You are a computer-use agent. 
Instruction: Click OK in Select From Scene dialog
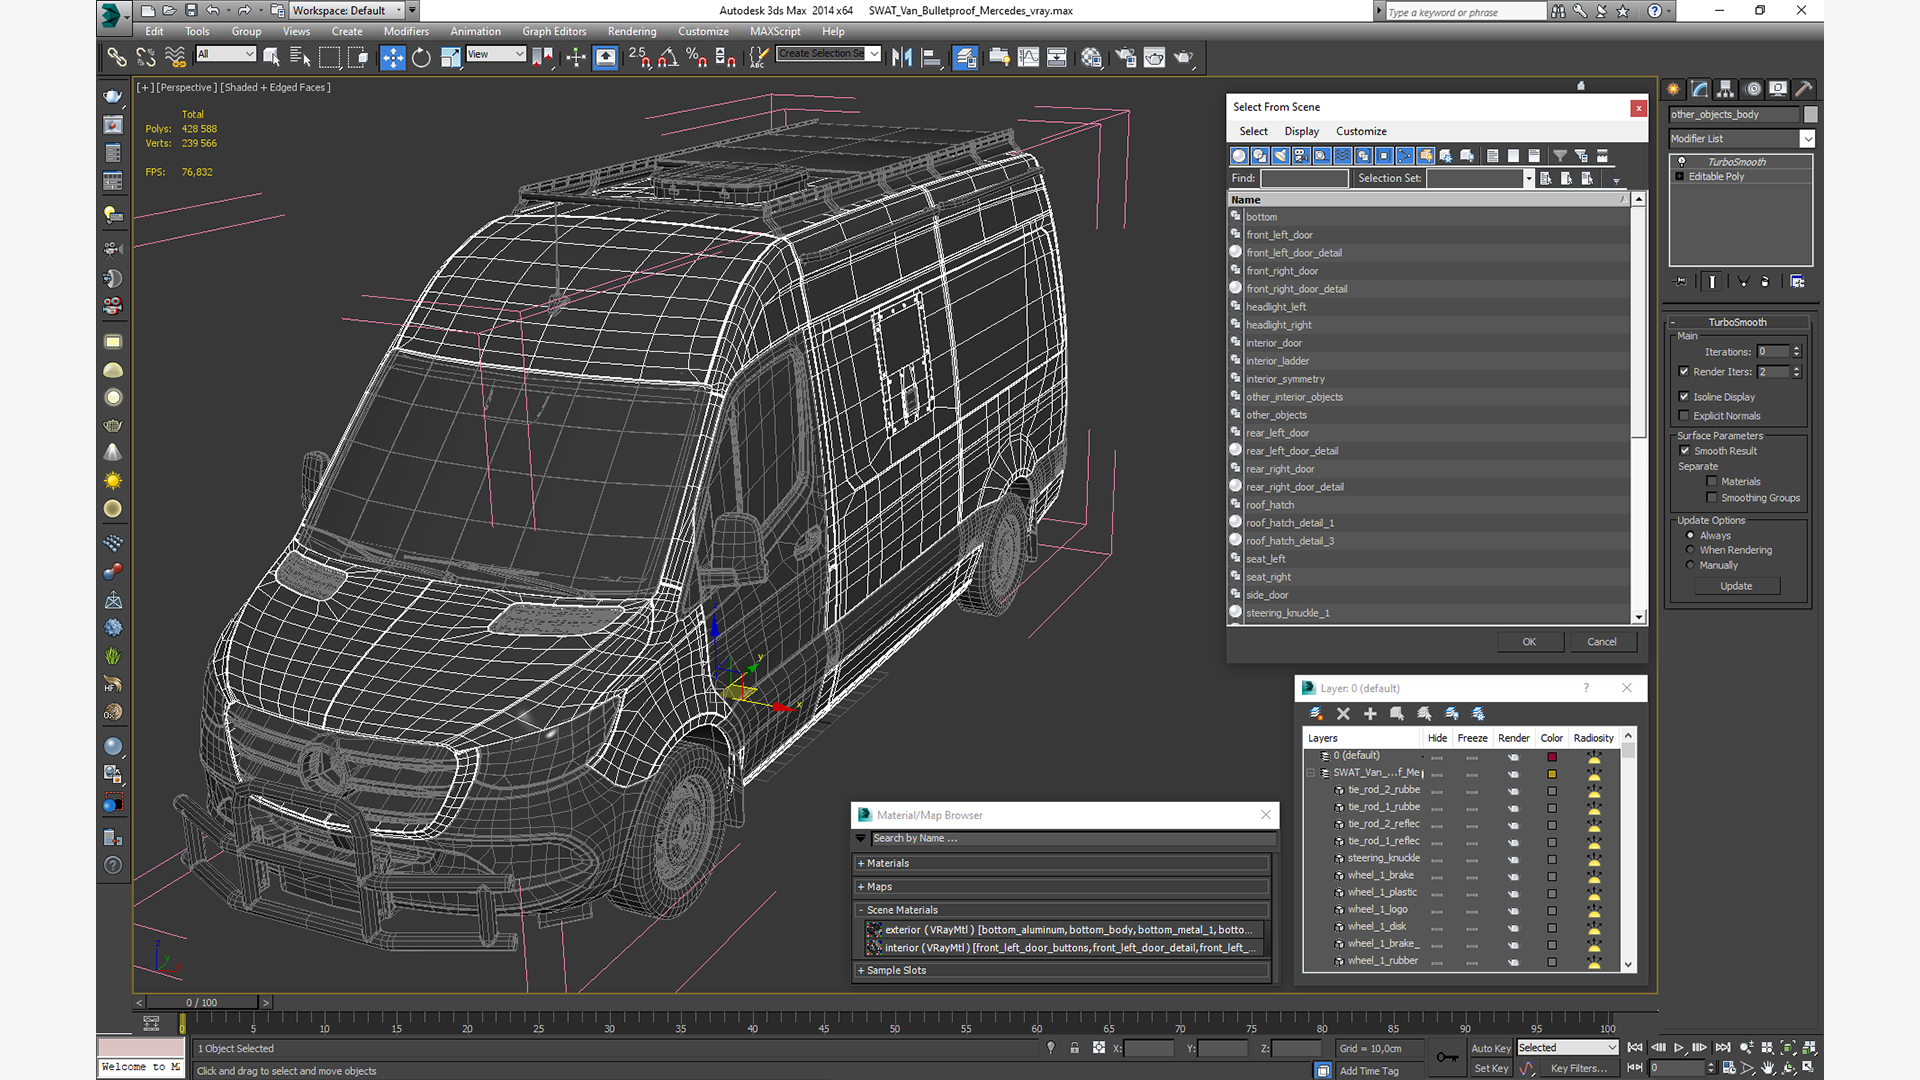tap(1529, 643)
